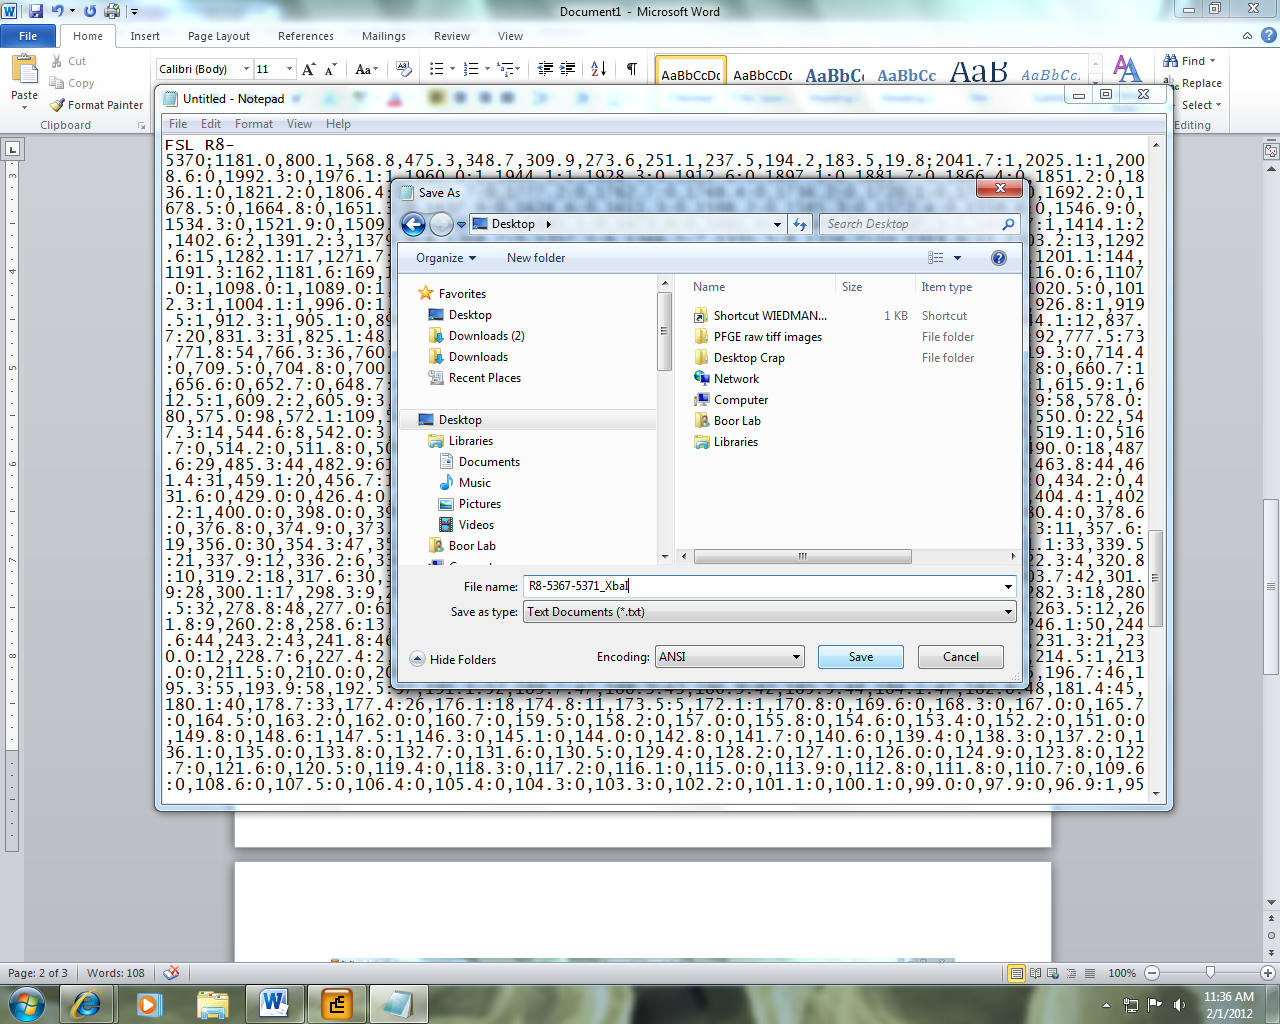Open the Encoding ANSI dropdown
Viewport: 1280px width, 1024px height.
tap(730, 657)
